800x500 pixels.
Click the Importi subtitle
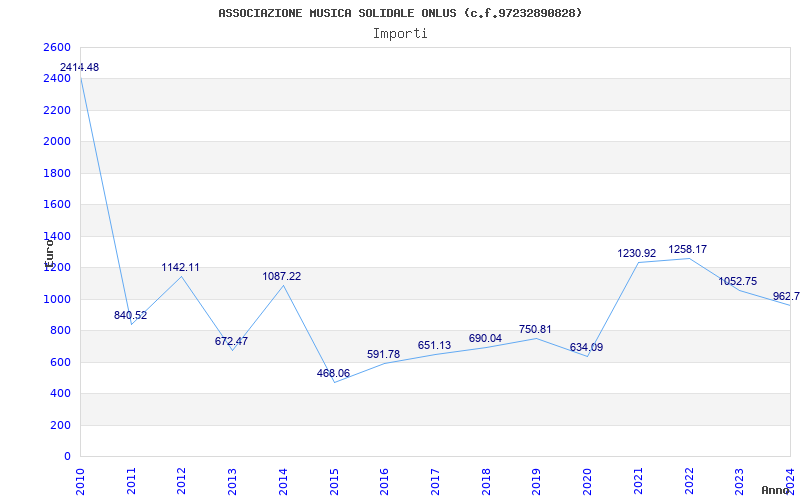tap(400, 33)
